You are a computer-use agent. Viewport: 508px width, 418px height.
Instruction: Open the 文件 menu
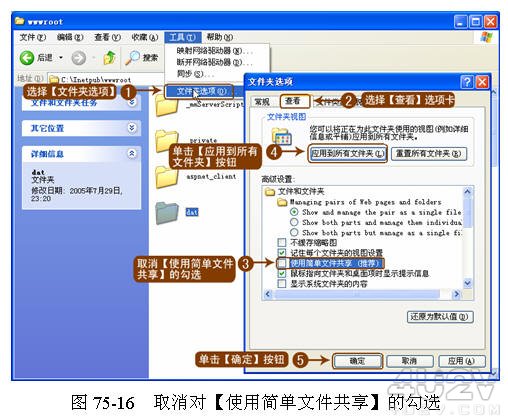32,37
